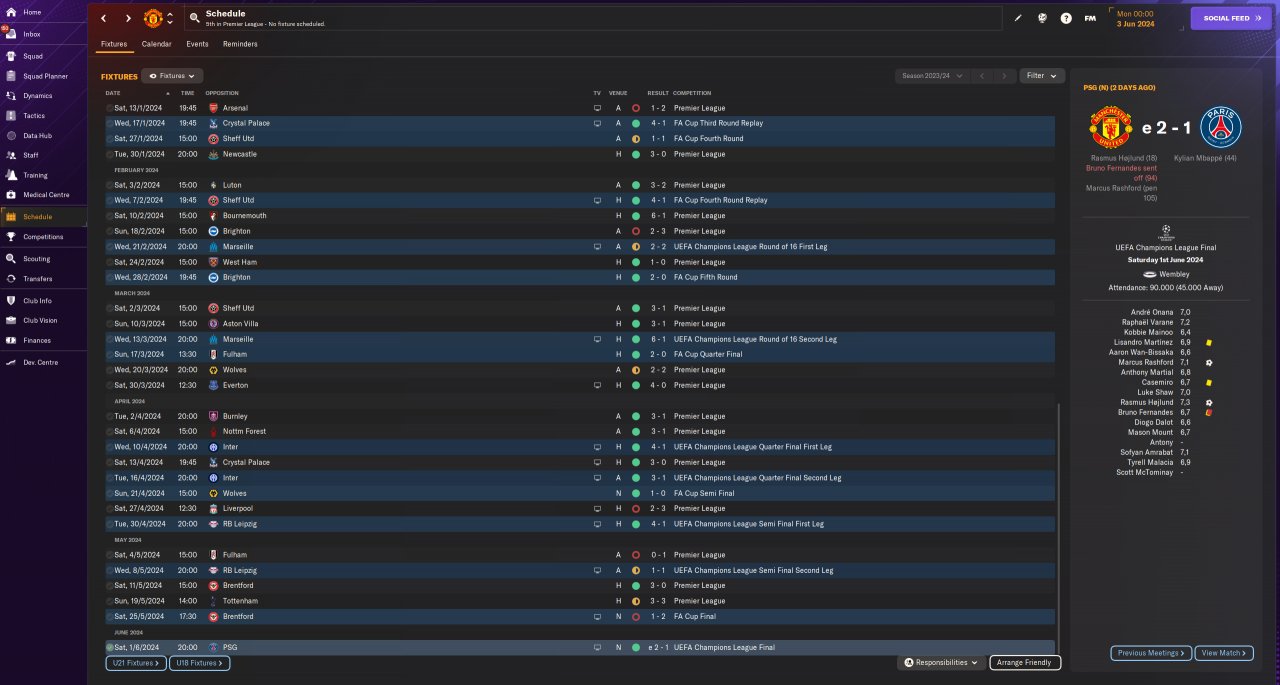Open Dynamics in the sidebar
Screen dimensions: 1280x685
[37, 96]
